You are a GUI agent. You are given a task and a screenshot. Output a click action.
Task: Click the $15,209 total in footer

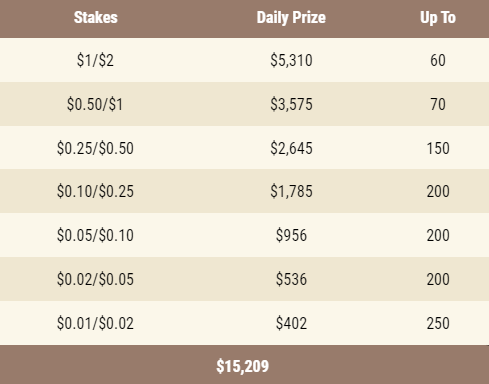pos(243,366)
